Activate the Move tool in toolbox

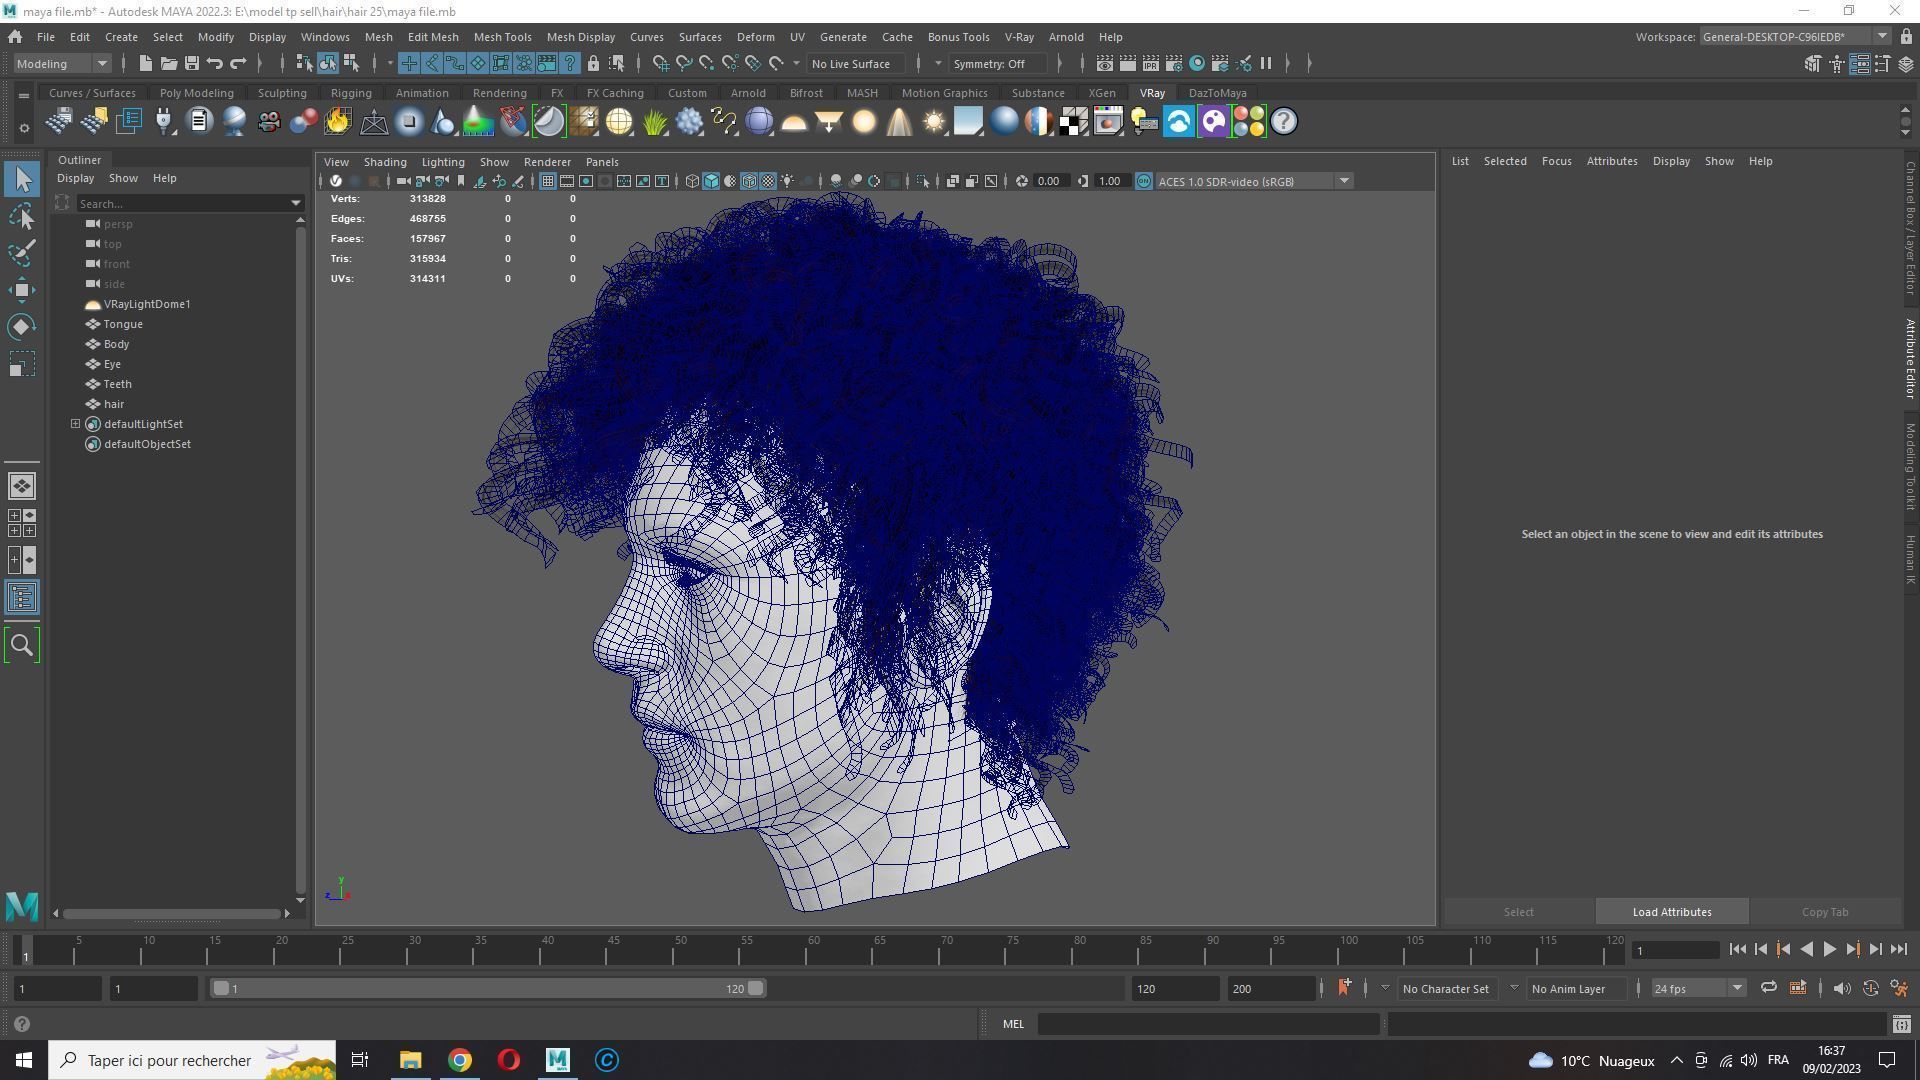pos(22,290)
